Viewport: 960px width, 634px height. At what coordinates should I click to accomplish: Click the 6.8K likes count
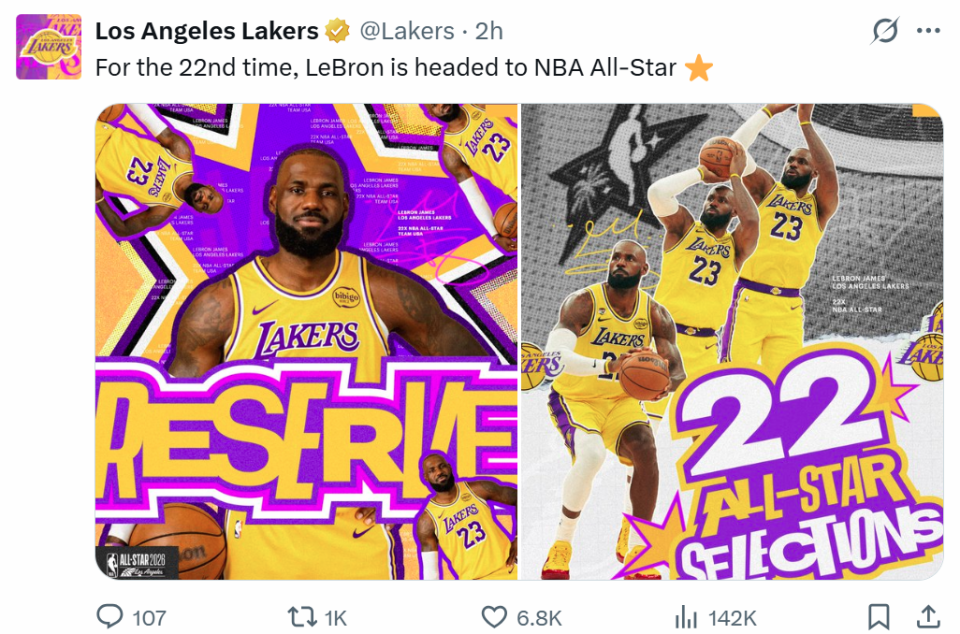coord(539,617)
